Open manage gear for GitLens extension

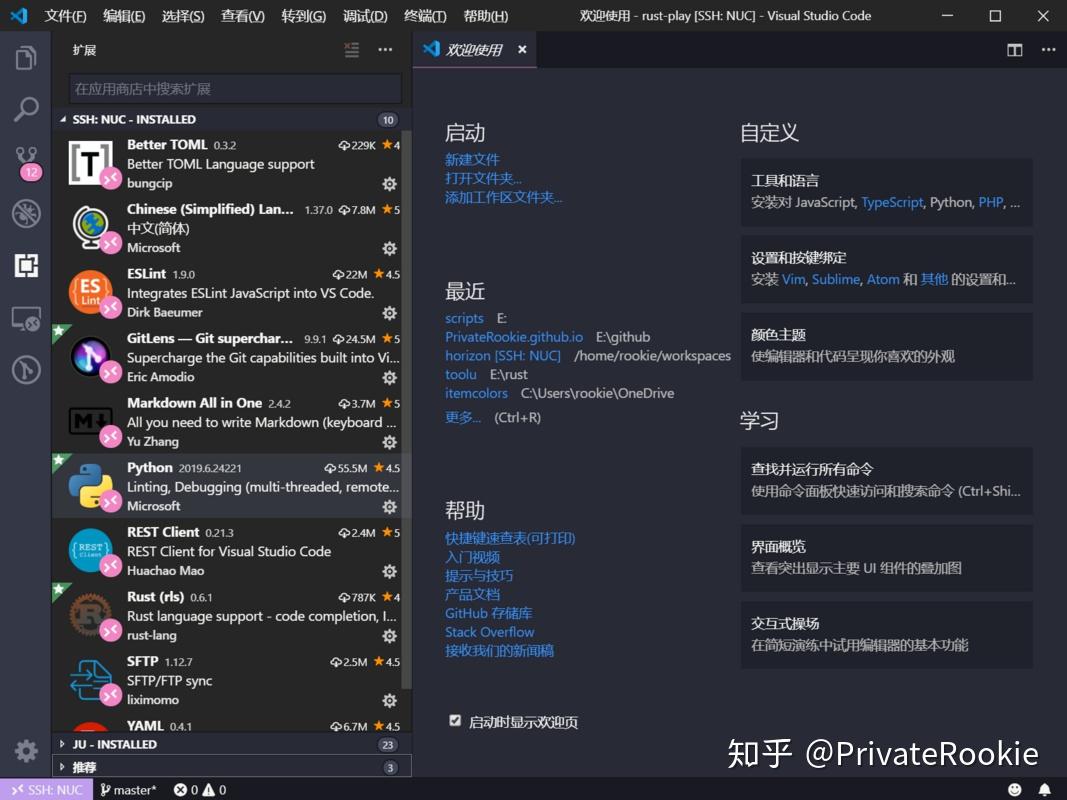tap(389, 378)
